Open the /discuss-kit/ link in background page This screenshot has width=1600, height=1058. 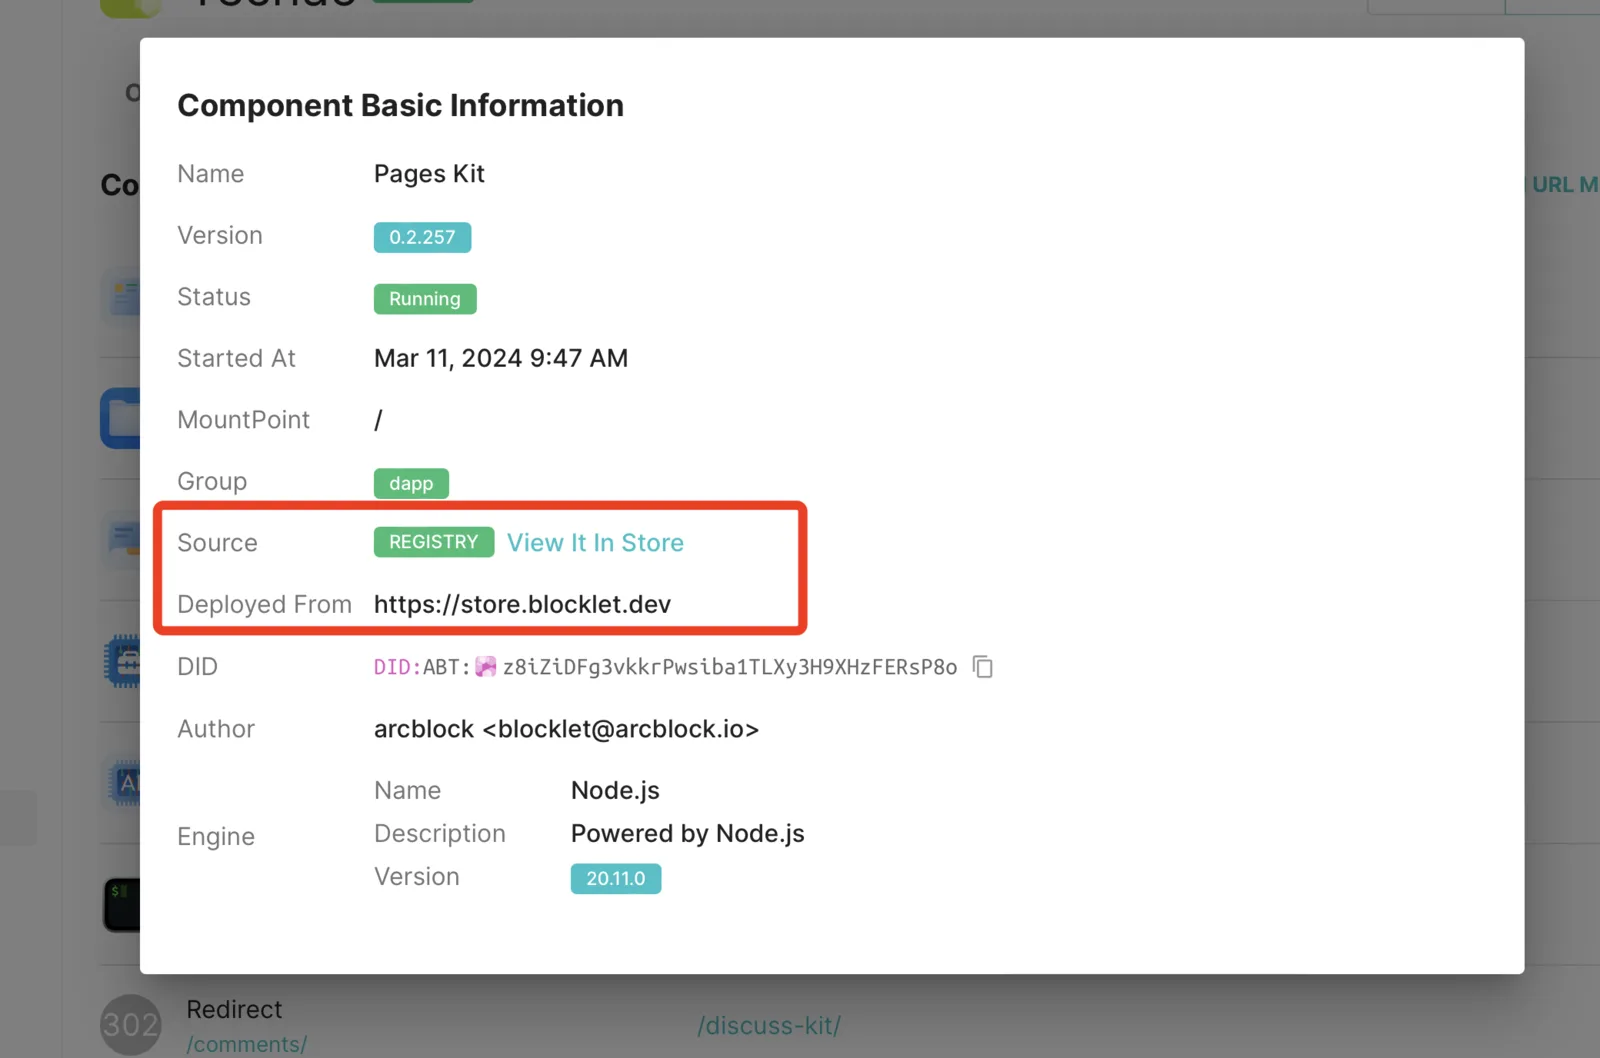tap(769, 1026)
